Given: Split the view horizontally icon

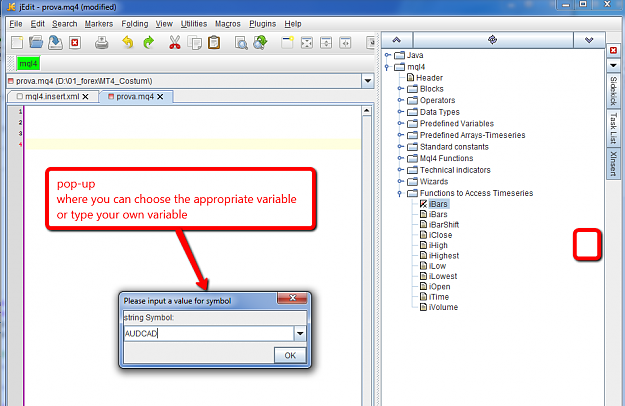Looking at the screenshot, I should (326, 42).
